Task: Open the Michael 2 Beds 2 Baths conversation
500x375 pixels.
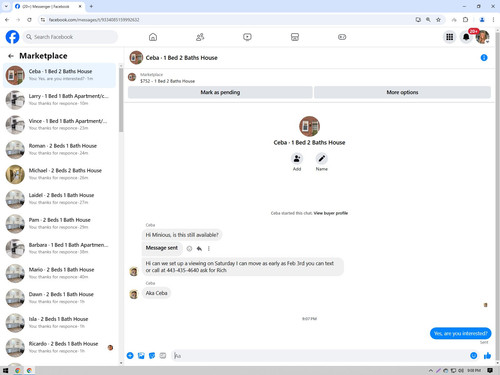Action: point(59,174)
